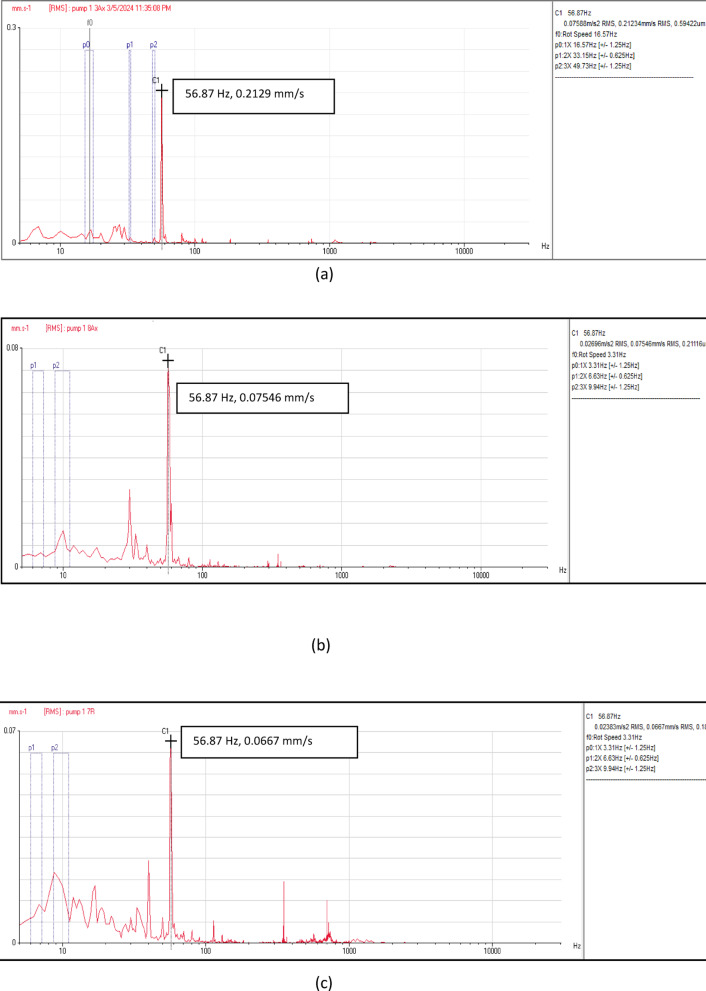Click the 'p1:2X 33.15Hz [+/- 0.625Hz]' entry
This screenshot has height=991, width=706.
tap(595, 56)
